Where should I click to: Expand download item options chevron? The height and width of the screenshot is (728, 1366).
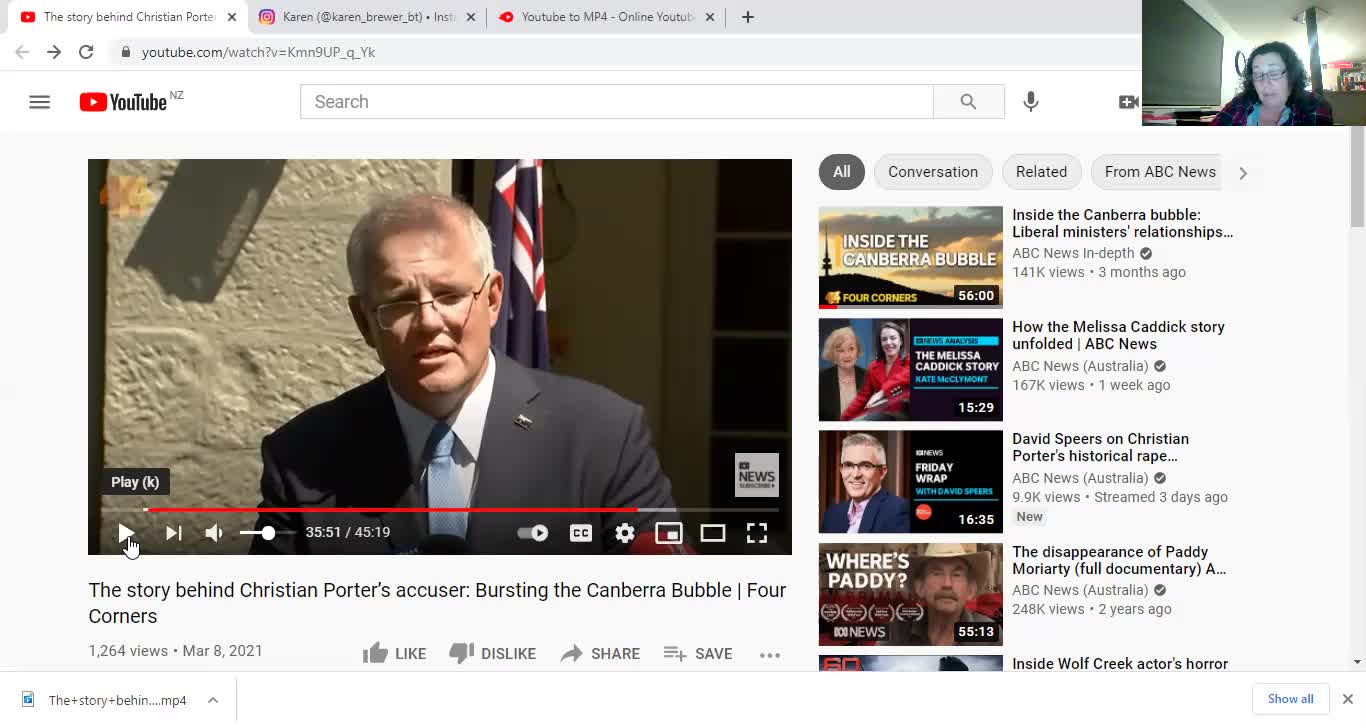click(213, 700)
